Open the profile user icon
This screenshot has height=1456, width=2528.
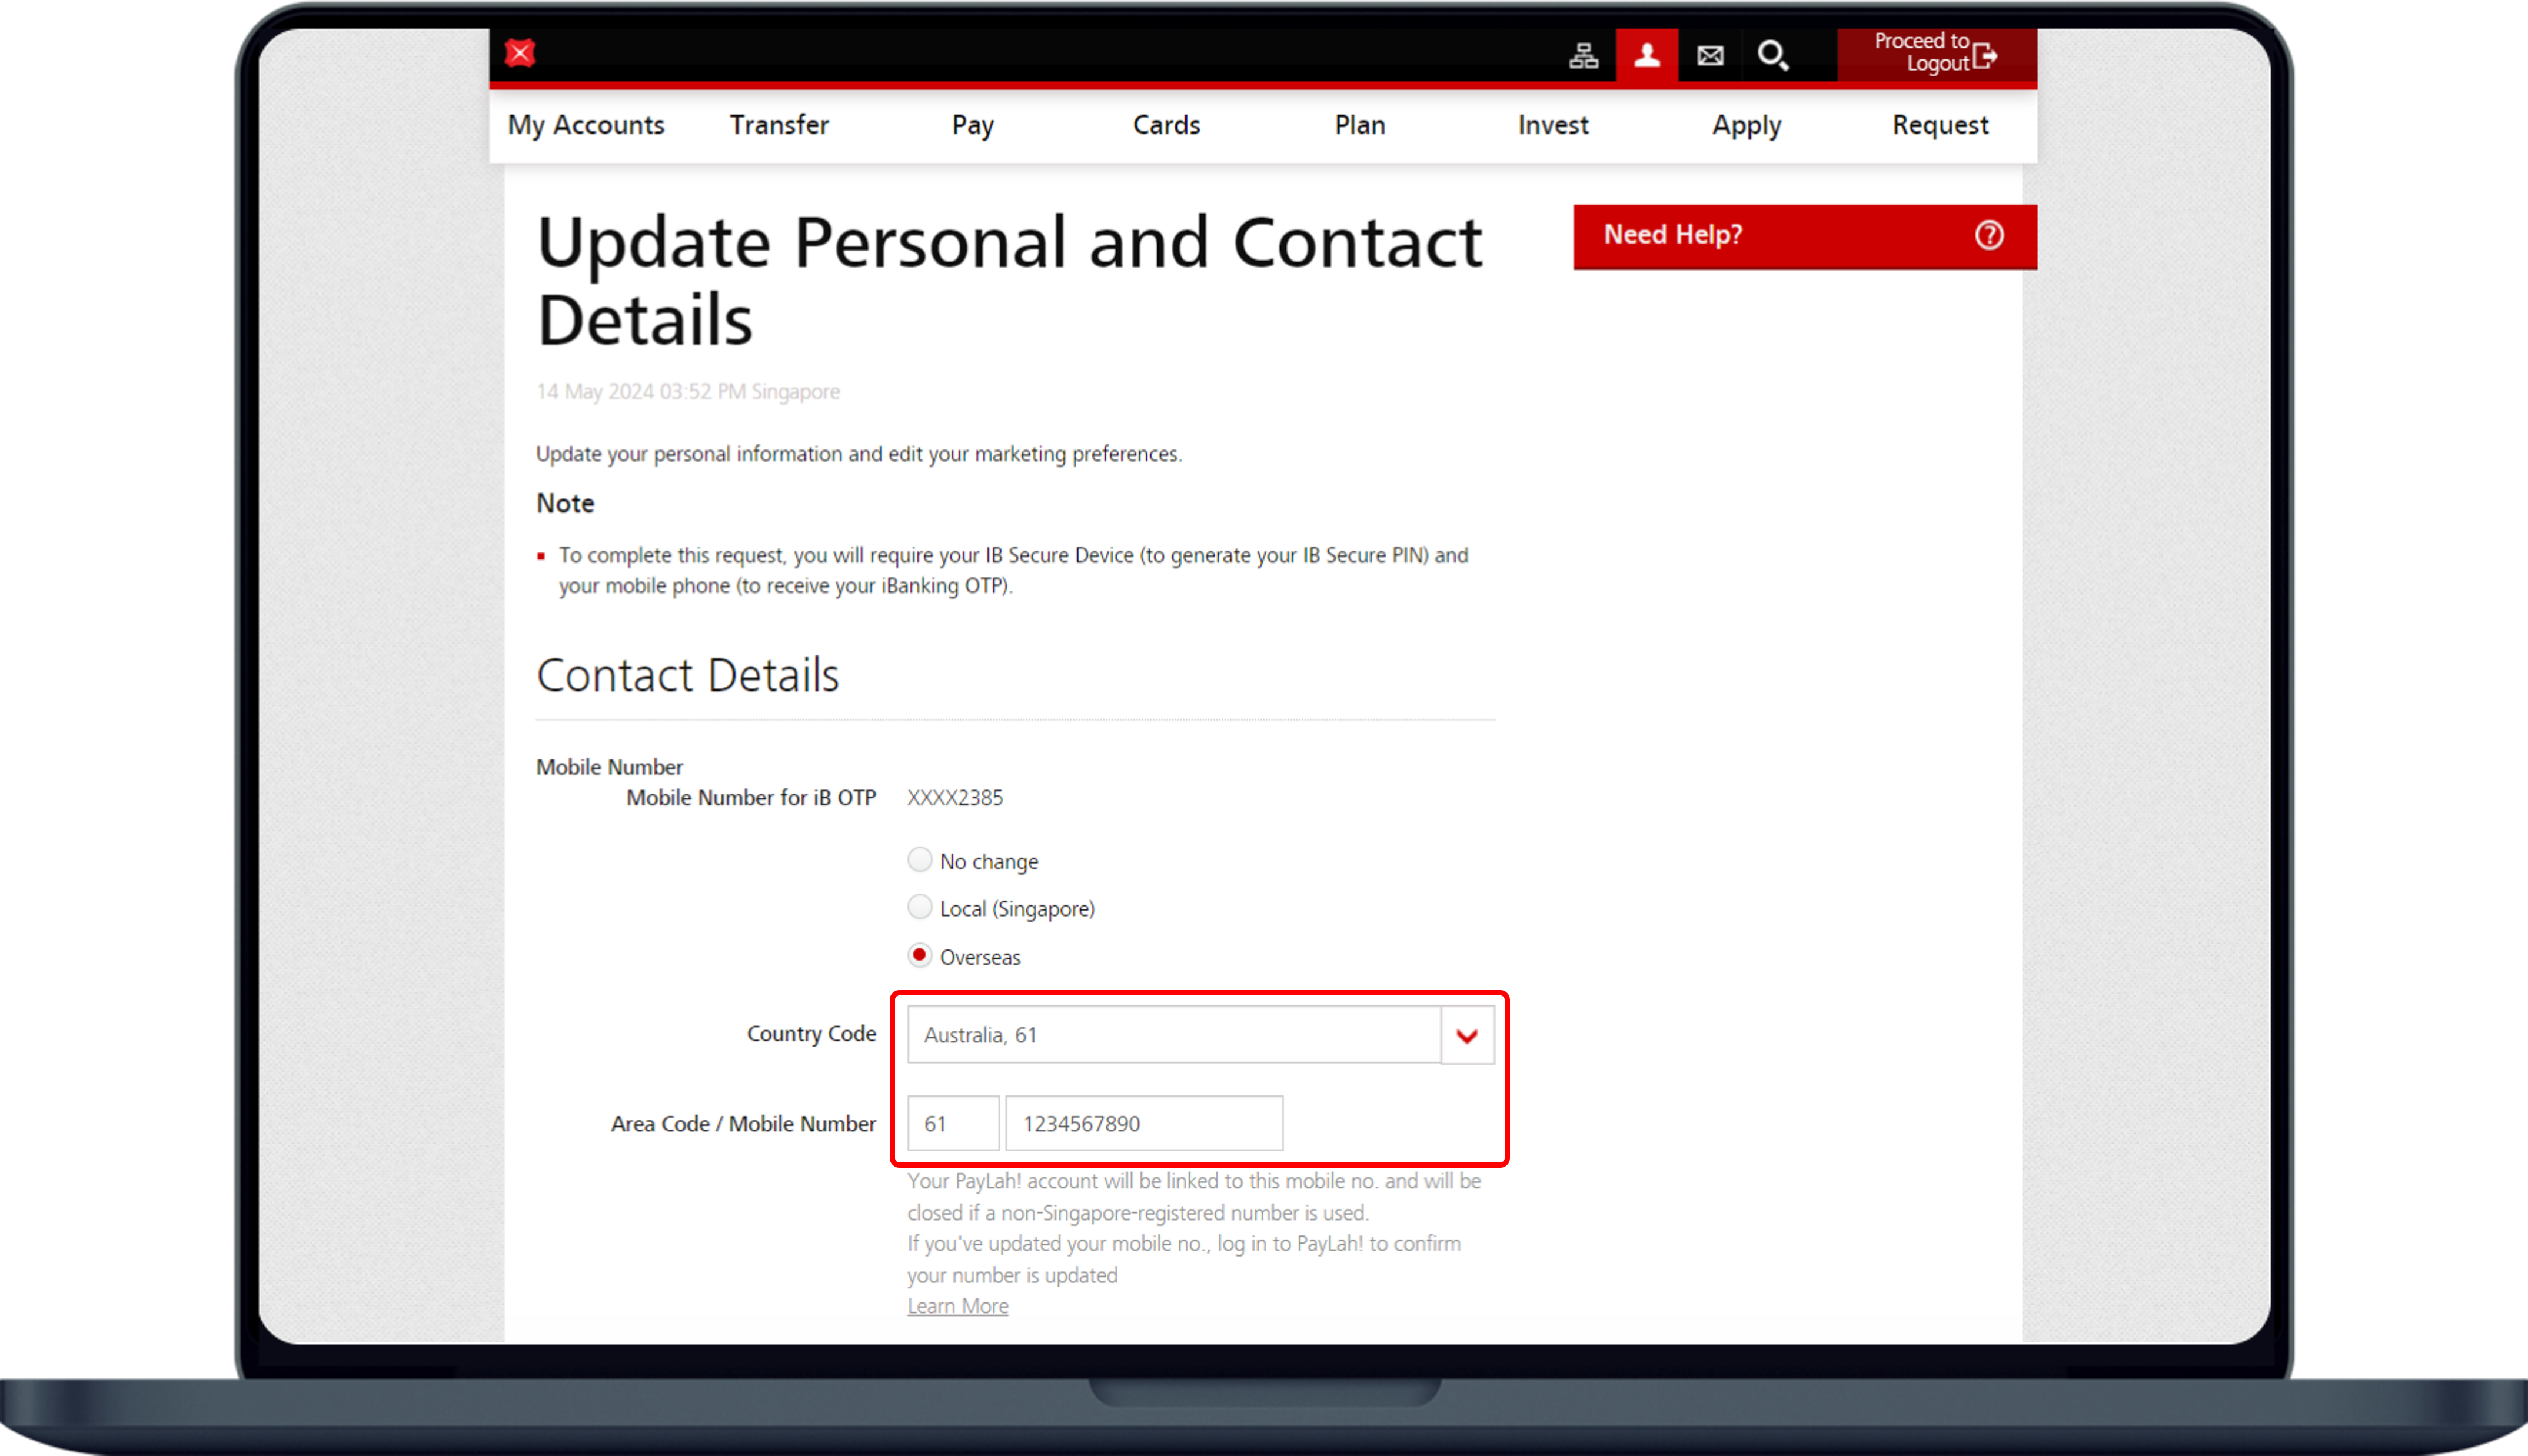coord(1647,55)
